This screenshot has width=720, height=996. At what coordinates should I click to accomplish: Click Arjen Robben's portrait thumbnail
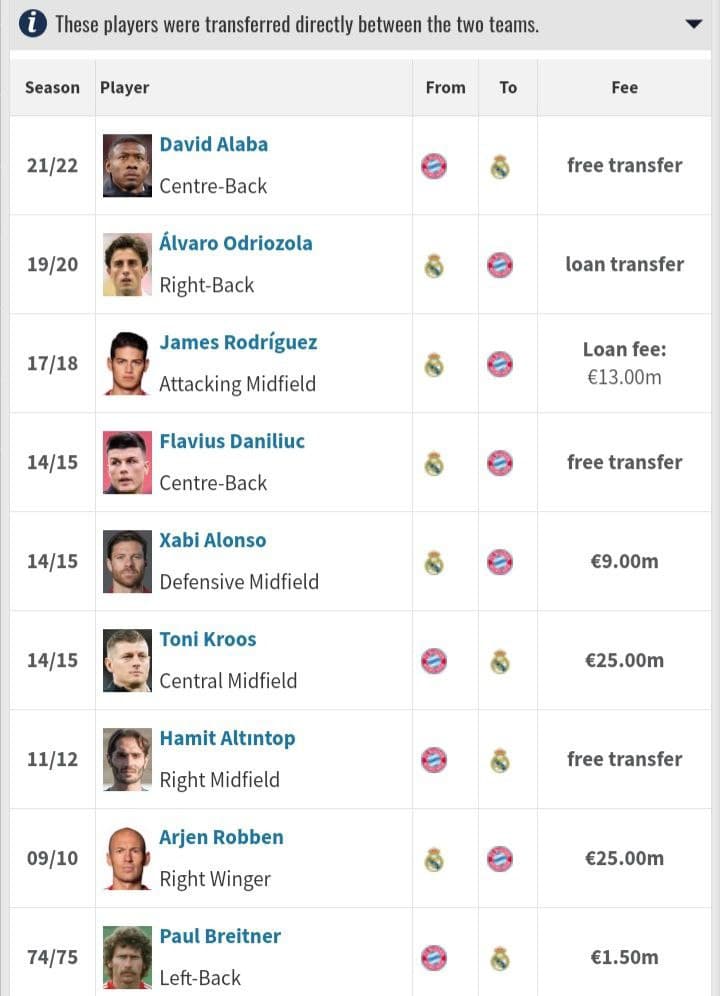[127, 858]
